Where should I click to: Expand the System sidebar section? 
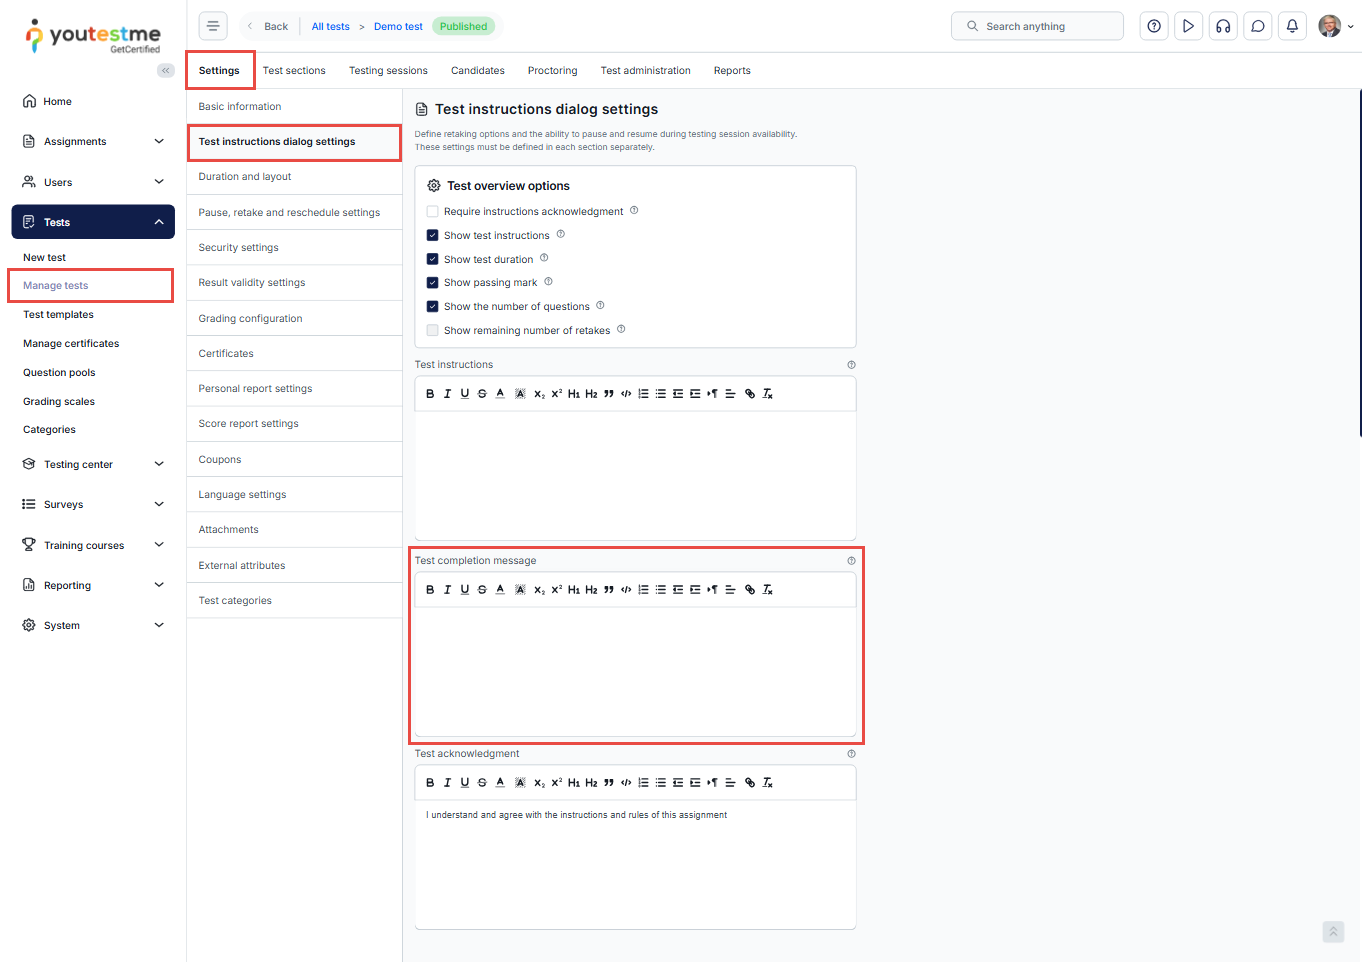pos(93,625)
